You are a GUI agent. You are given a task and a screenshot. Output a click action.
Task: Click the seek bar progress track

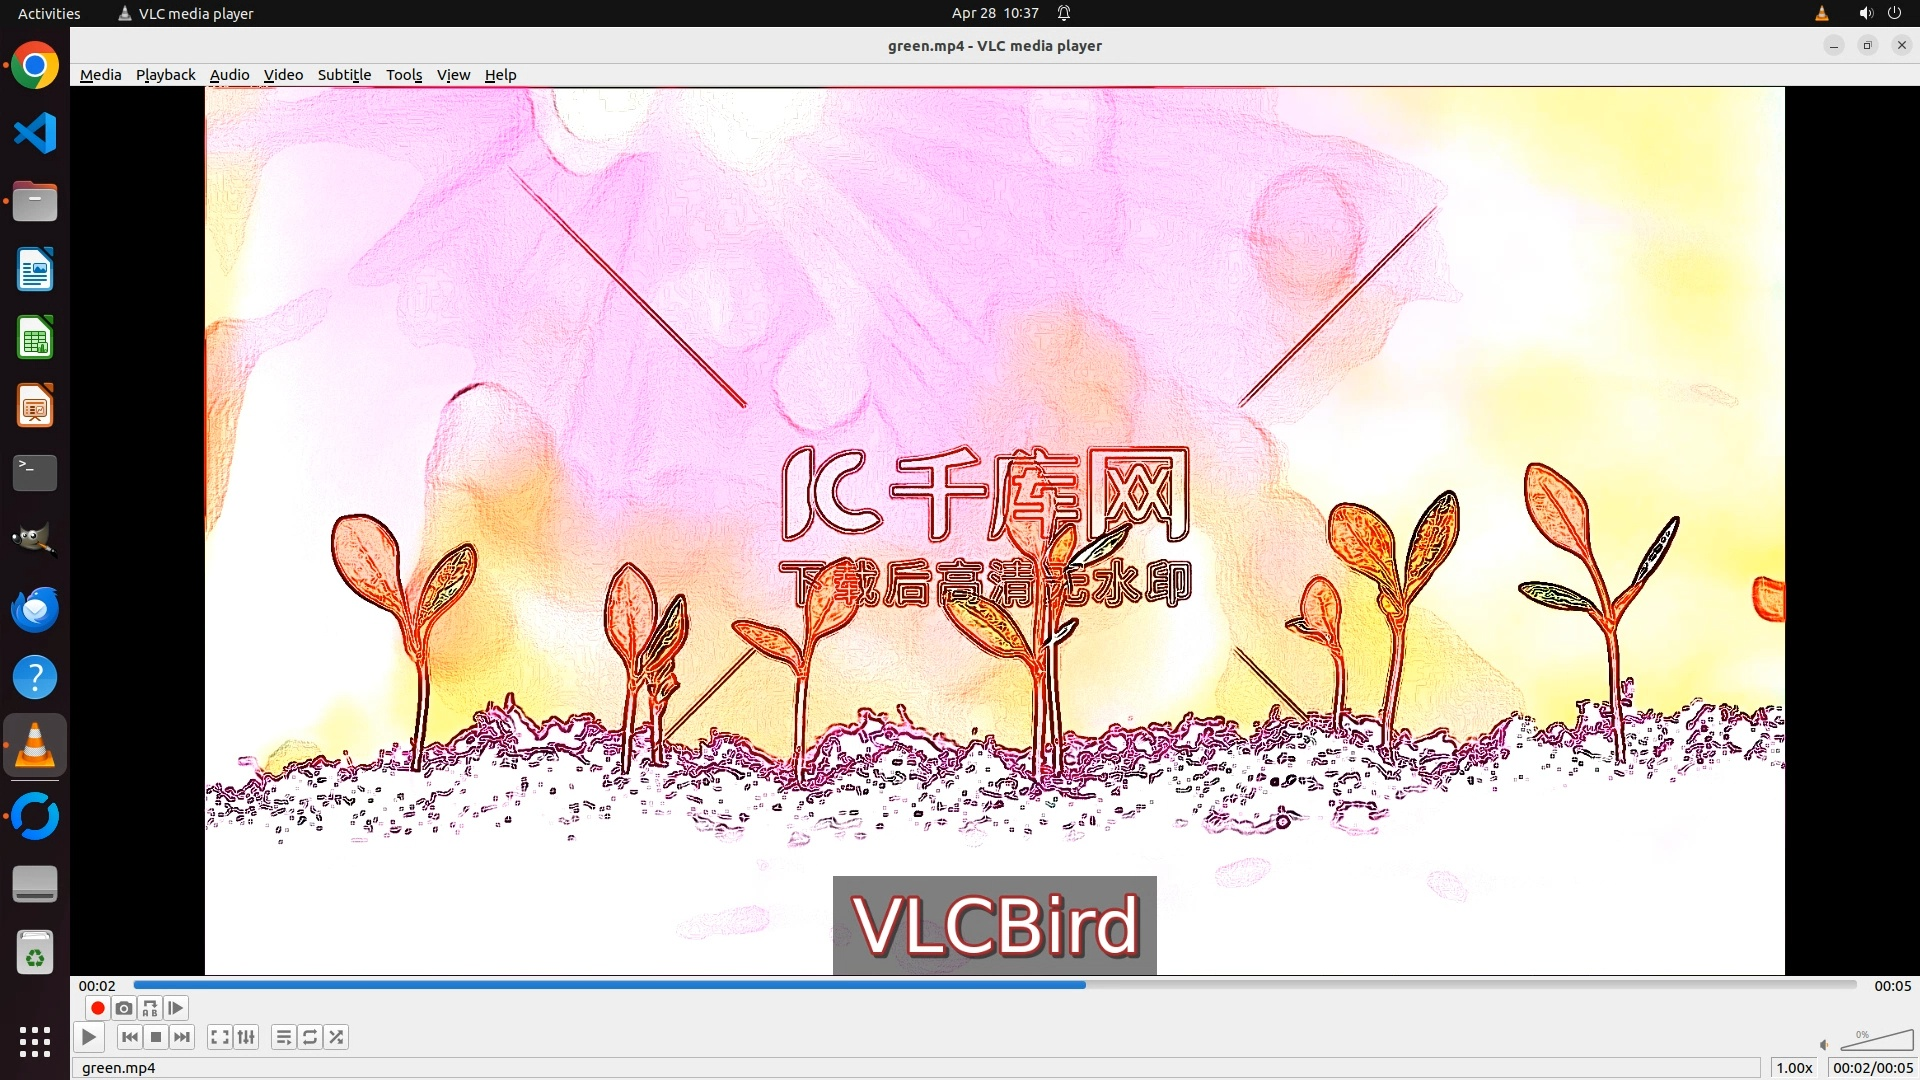[995, 985]
